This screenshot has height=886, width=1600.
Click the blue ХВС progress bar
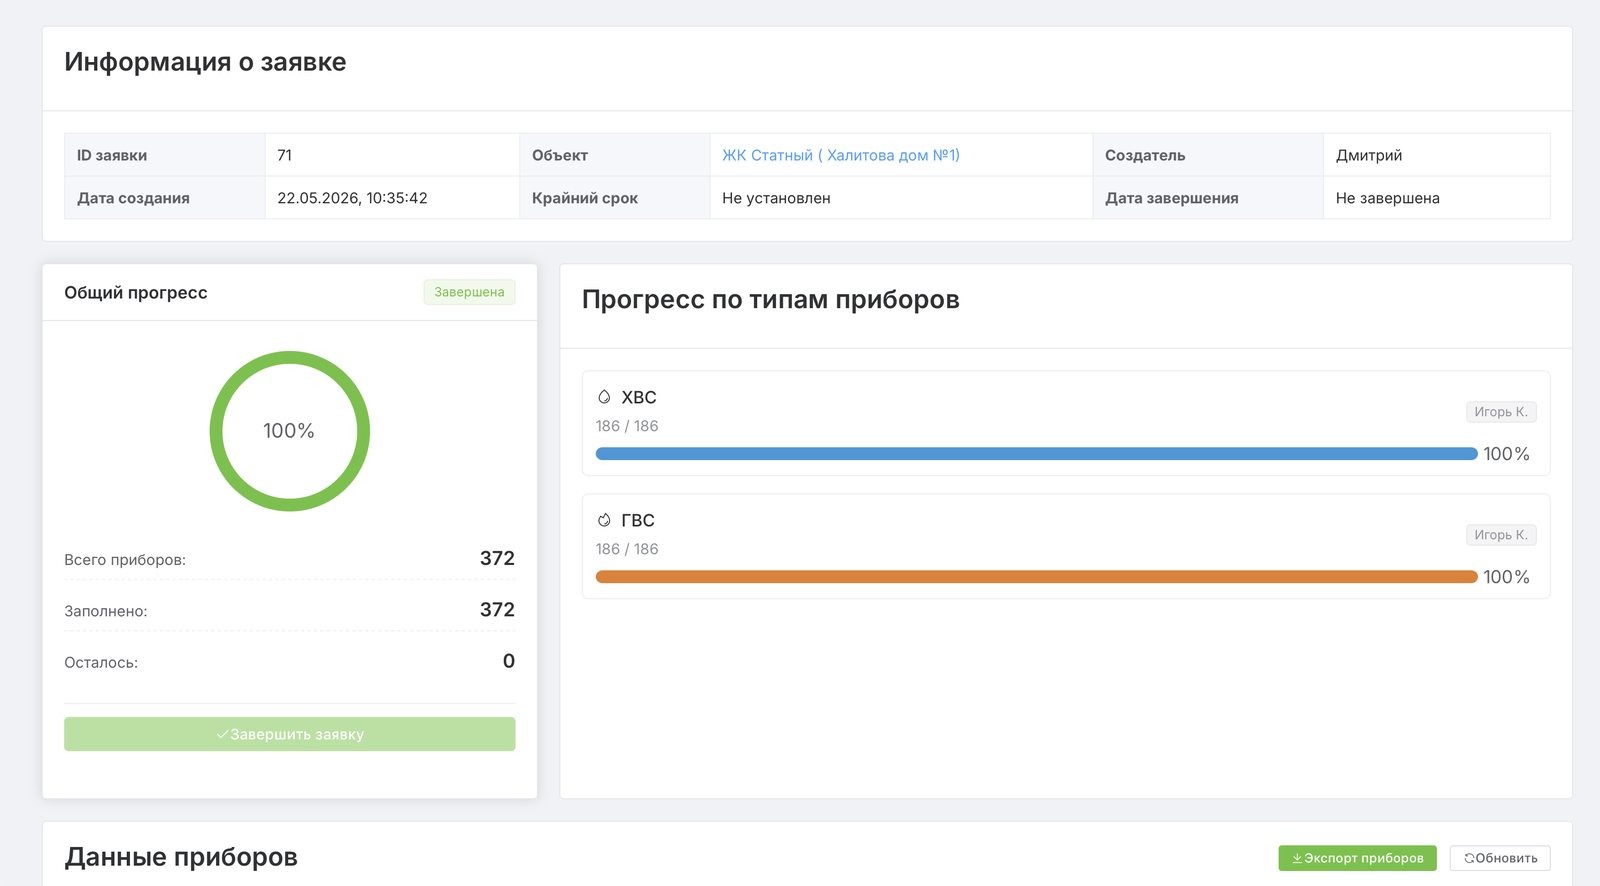click(x=1036, y=454)
